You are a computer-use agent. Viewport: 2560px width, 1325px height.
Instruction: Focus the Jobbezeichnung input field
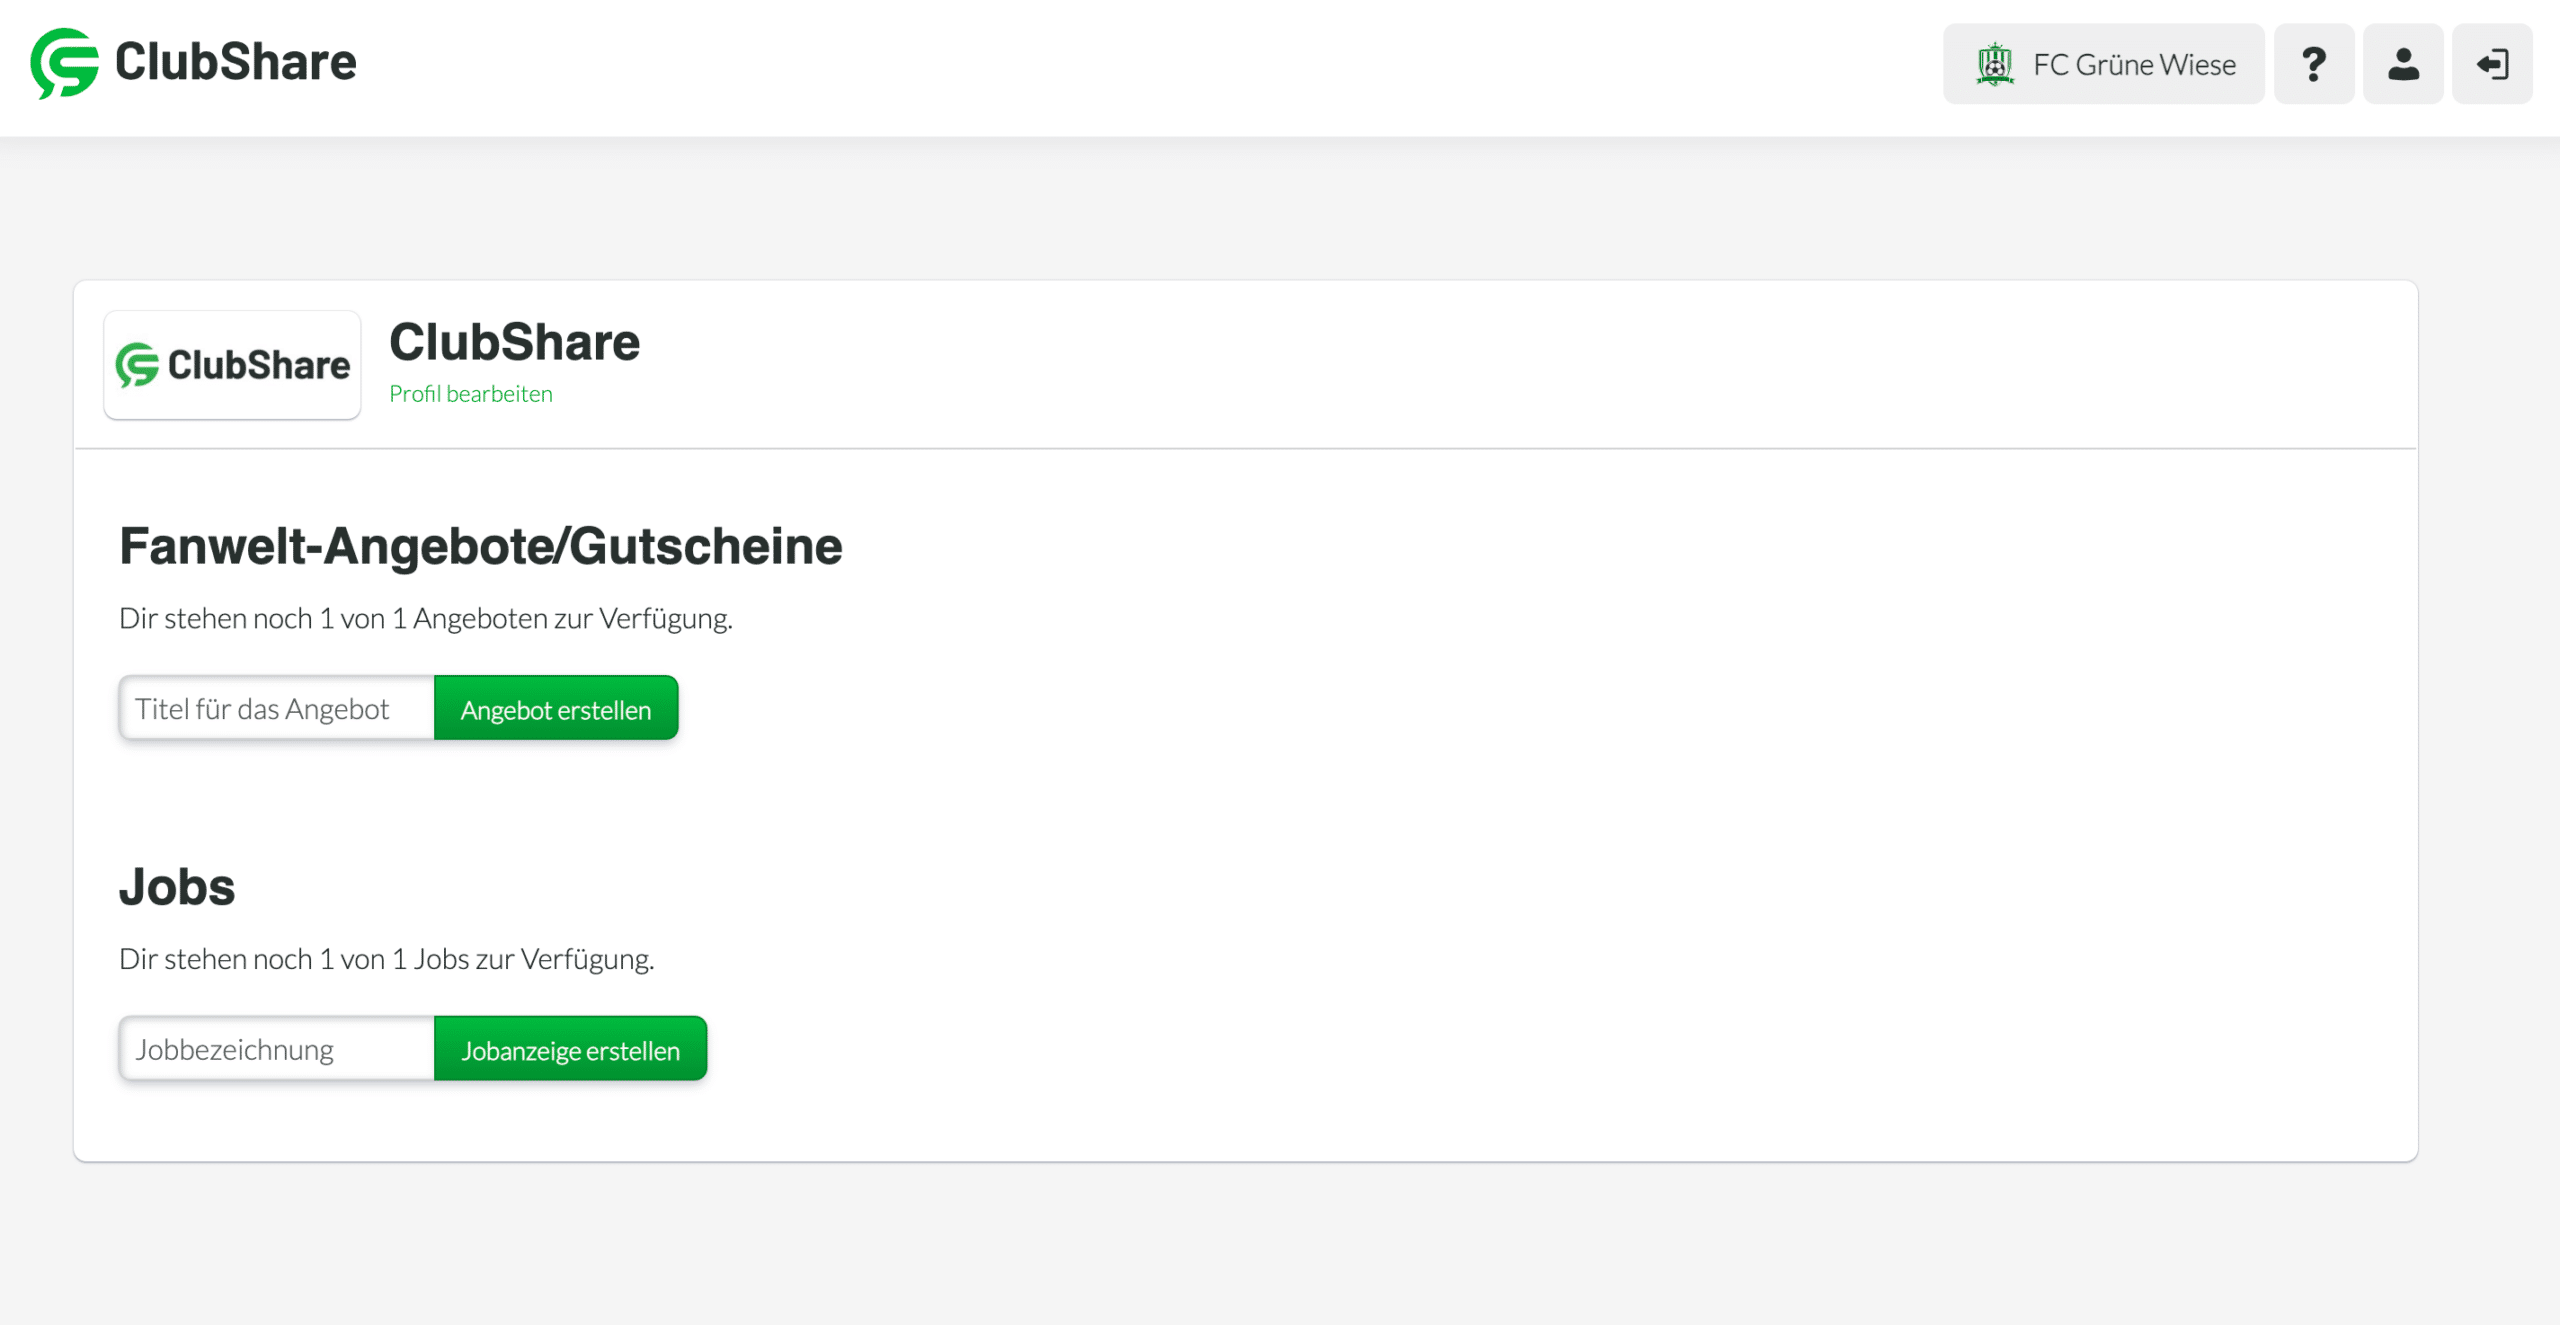(277, 1048)
